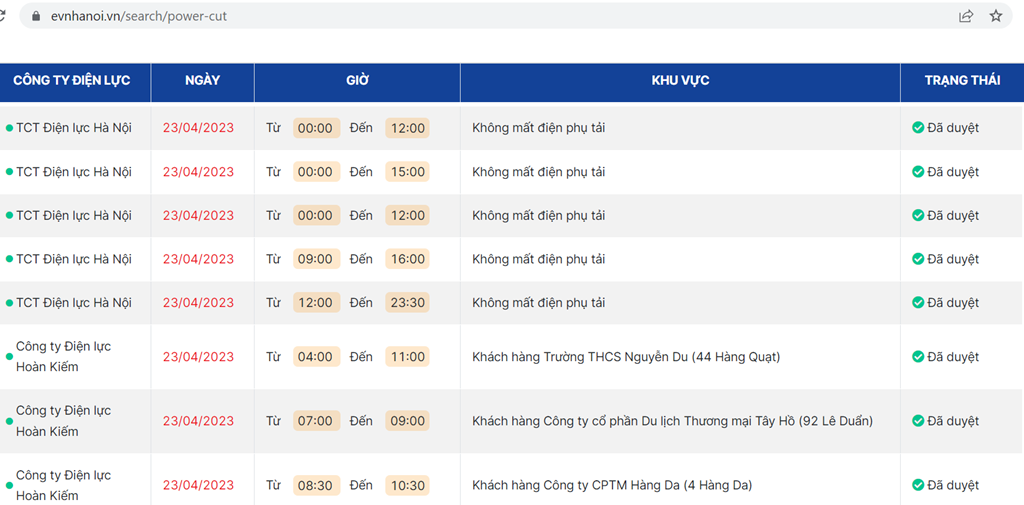
Task: Click date 23/04/2023 in the 15:00 row
Action: point(199,172)
